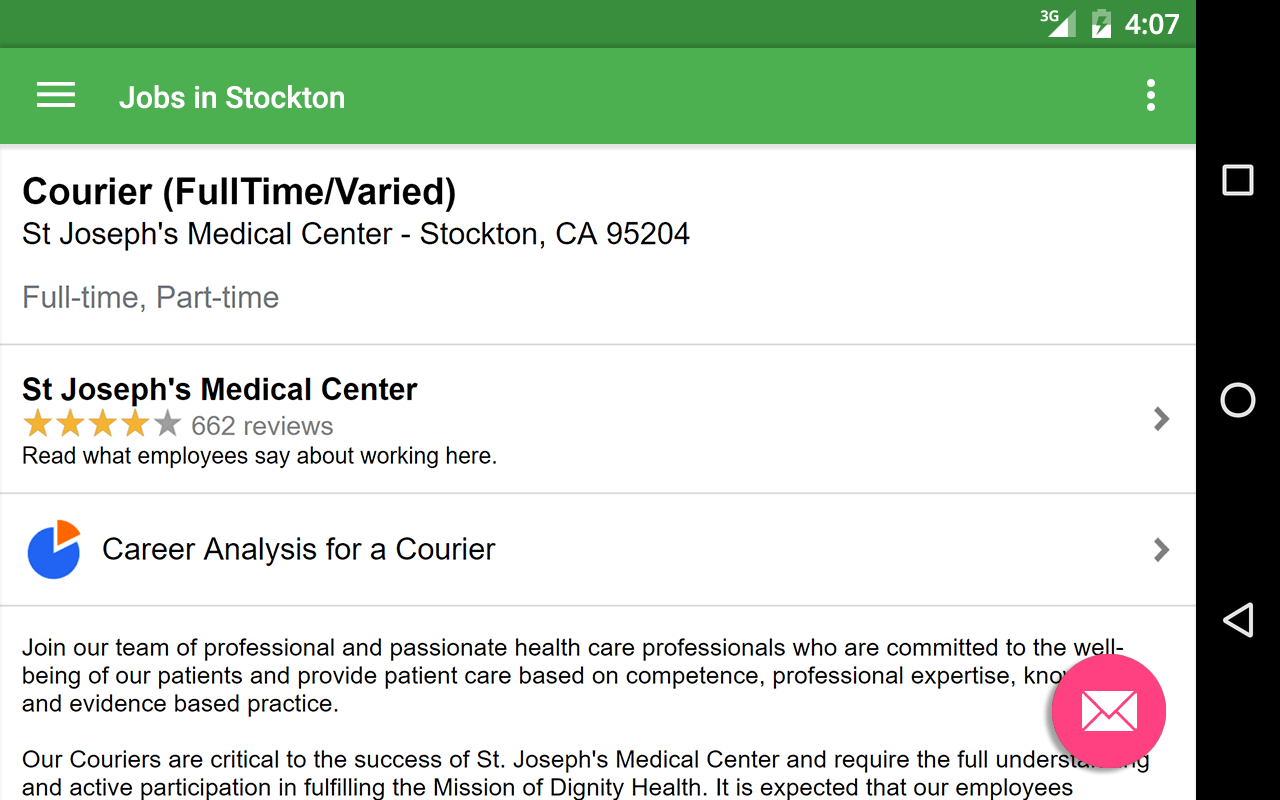This screenshot has height=800, width=1280.
Task: Open Career Analysis for a Courier
Action: 298,550
